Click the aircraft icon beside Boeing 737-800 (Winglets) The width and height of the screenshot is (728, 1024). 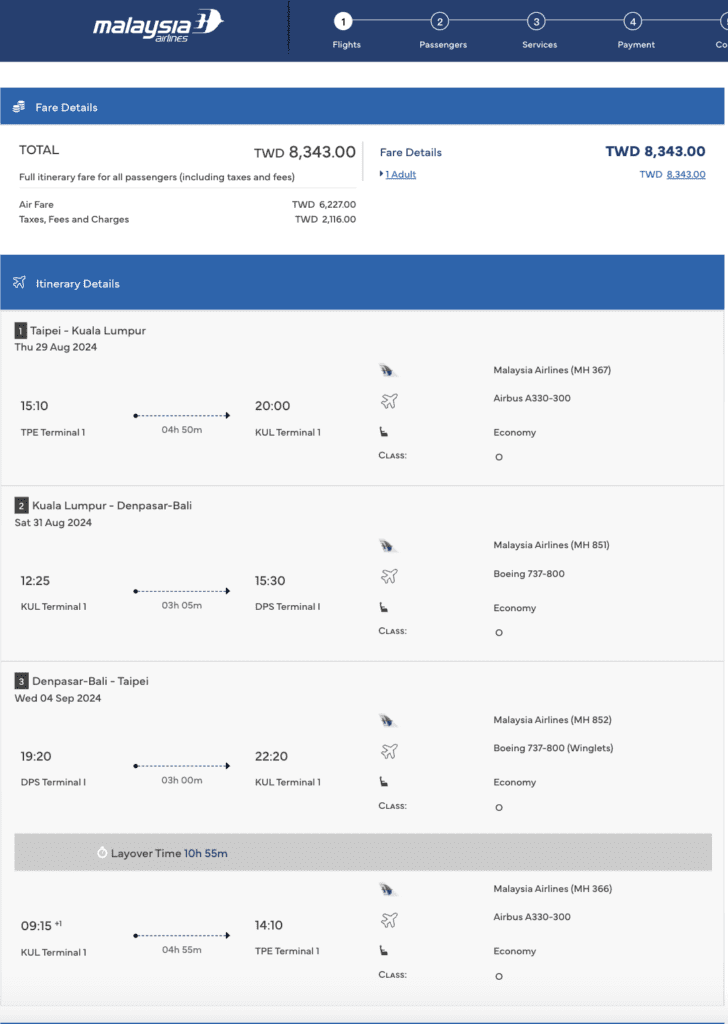389,751
